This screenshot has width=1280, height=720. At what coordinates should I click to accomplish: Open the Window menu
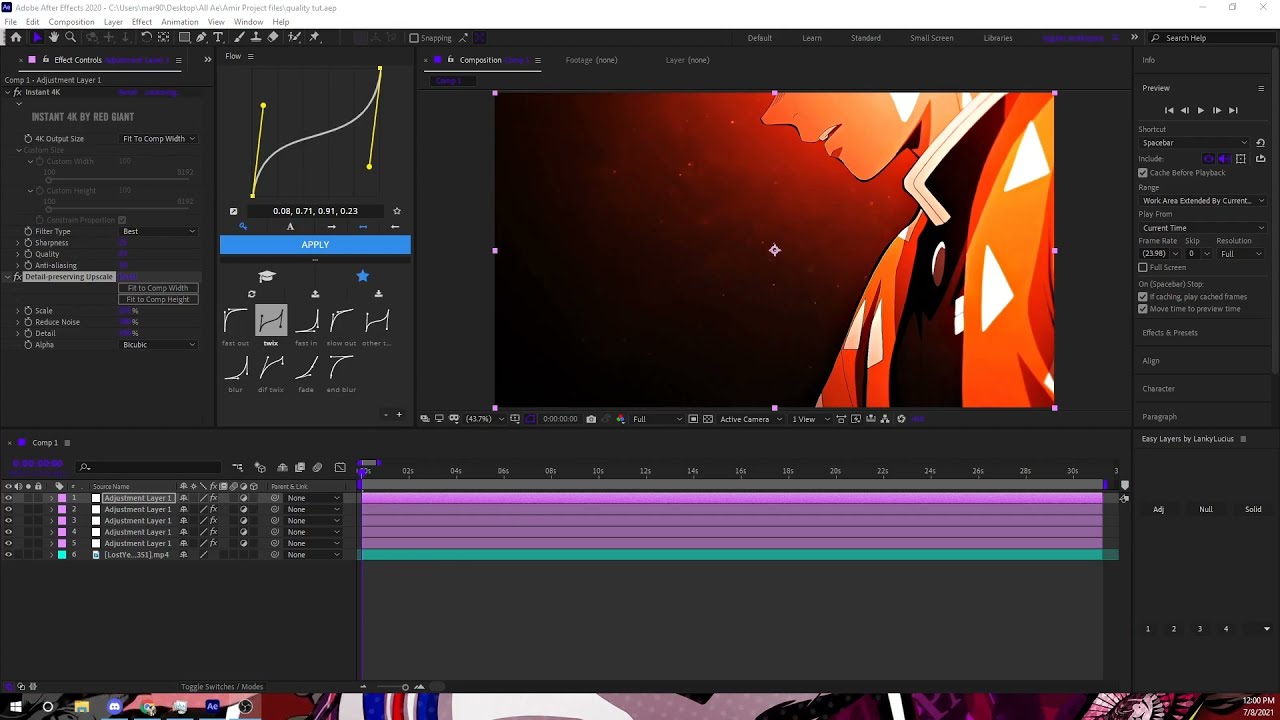(249, 22)
